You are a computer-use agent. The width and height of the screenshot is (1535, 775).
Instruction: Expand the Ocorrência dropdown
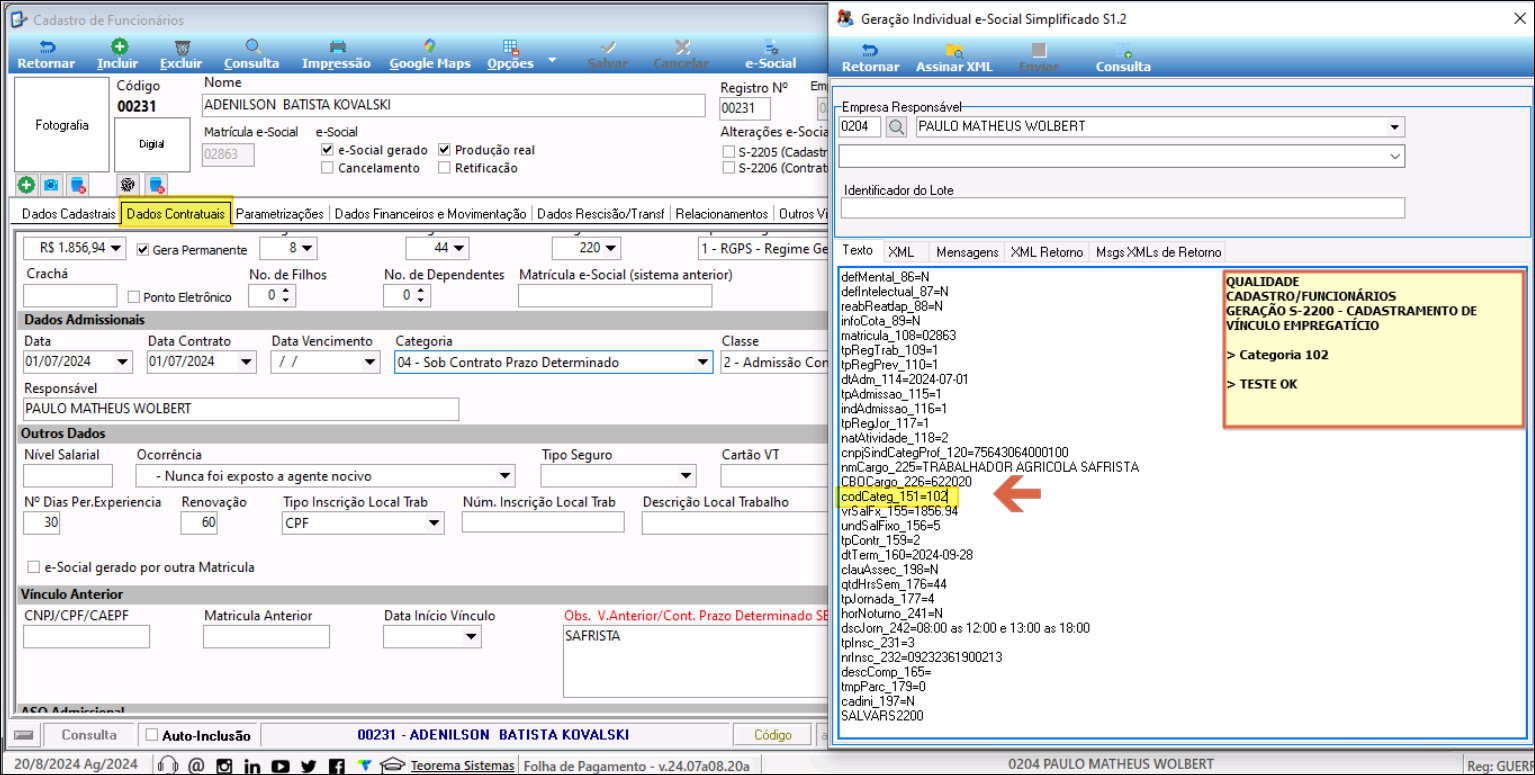point(505,476)
